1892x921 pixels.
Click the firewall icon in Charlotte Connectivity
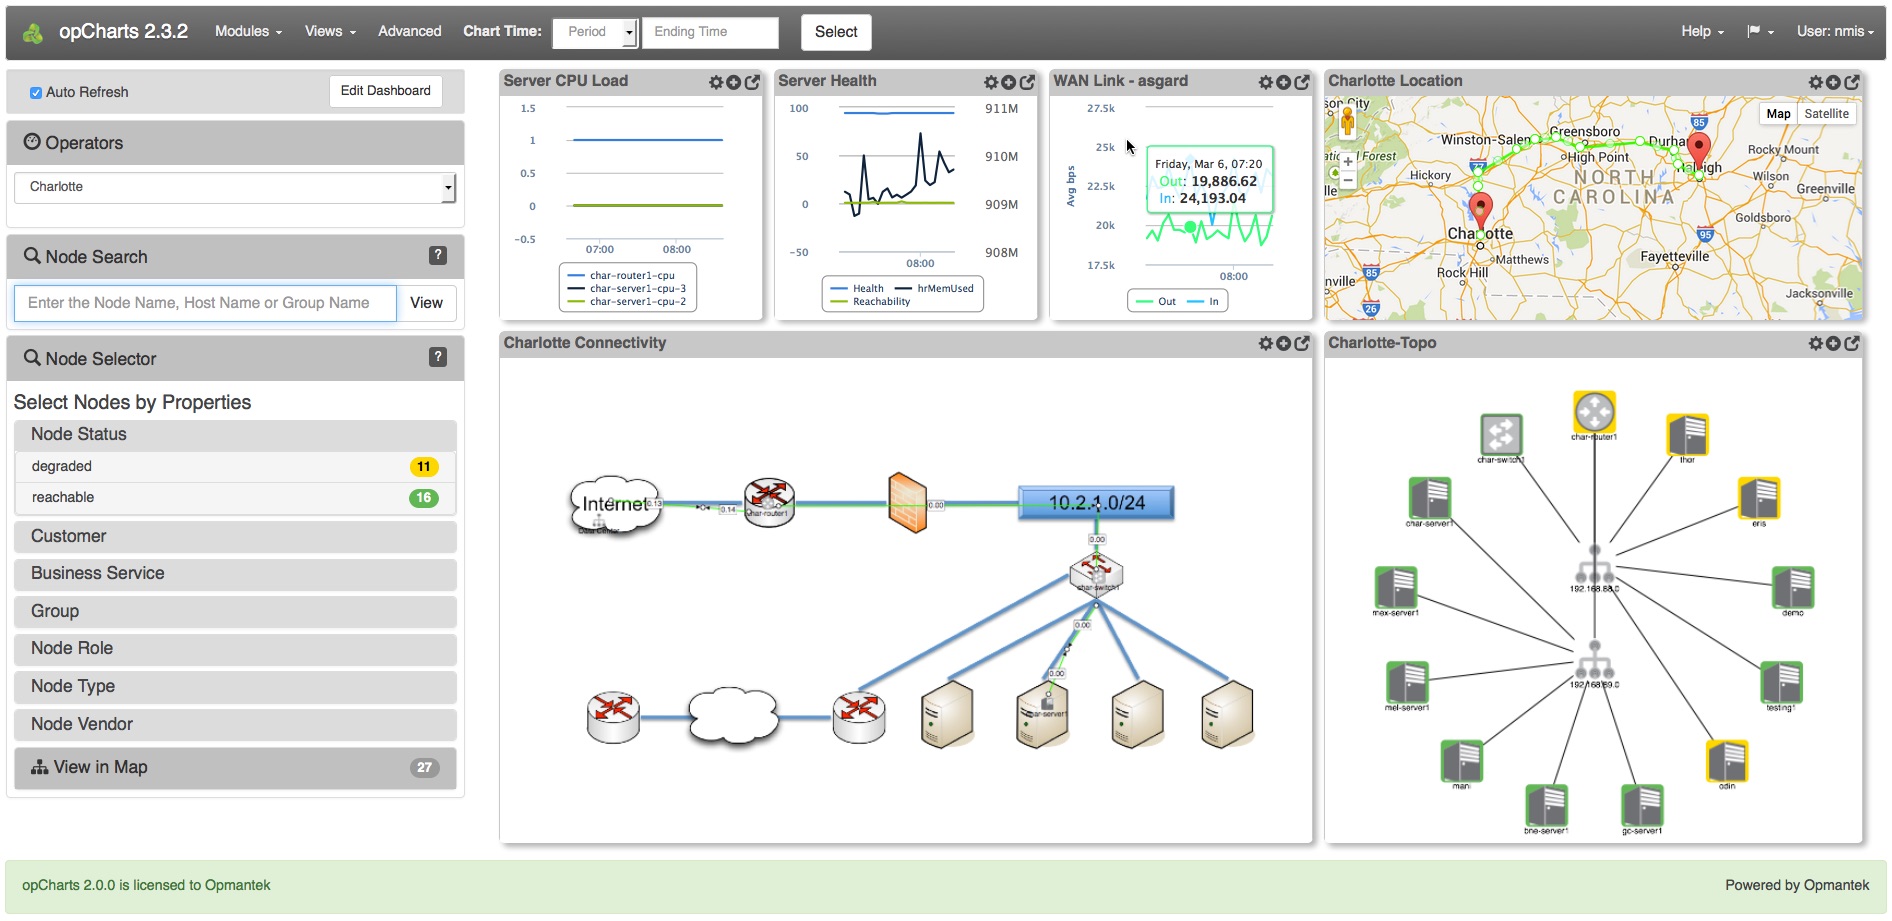pos(908,502)
